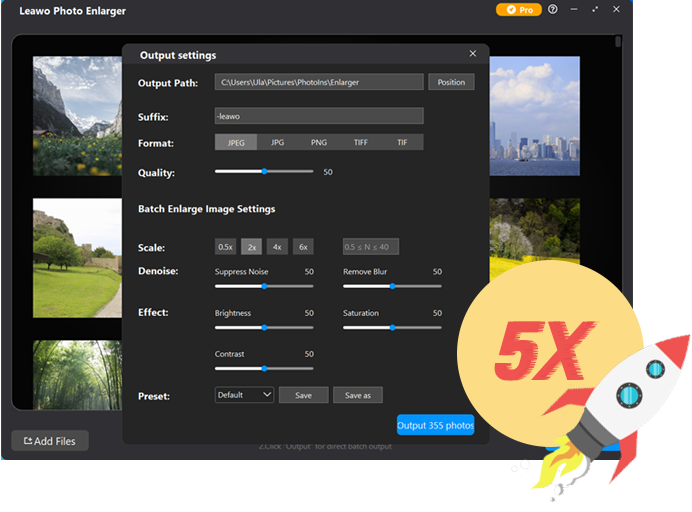
Task: Click the Quality value 50
Action: coord(327,172)
